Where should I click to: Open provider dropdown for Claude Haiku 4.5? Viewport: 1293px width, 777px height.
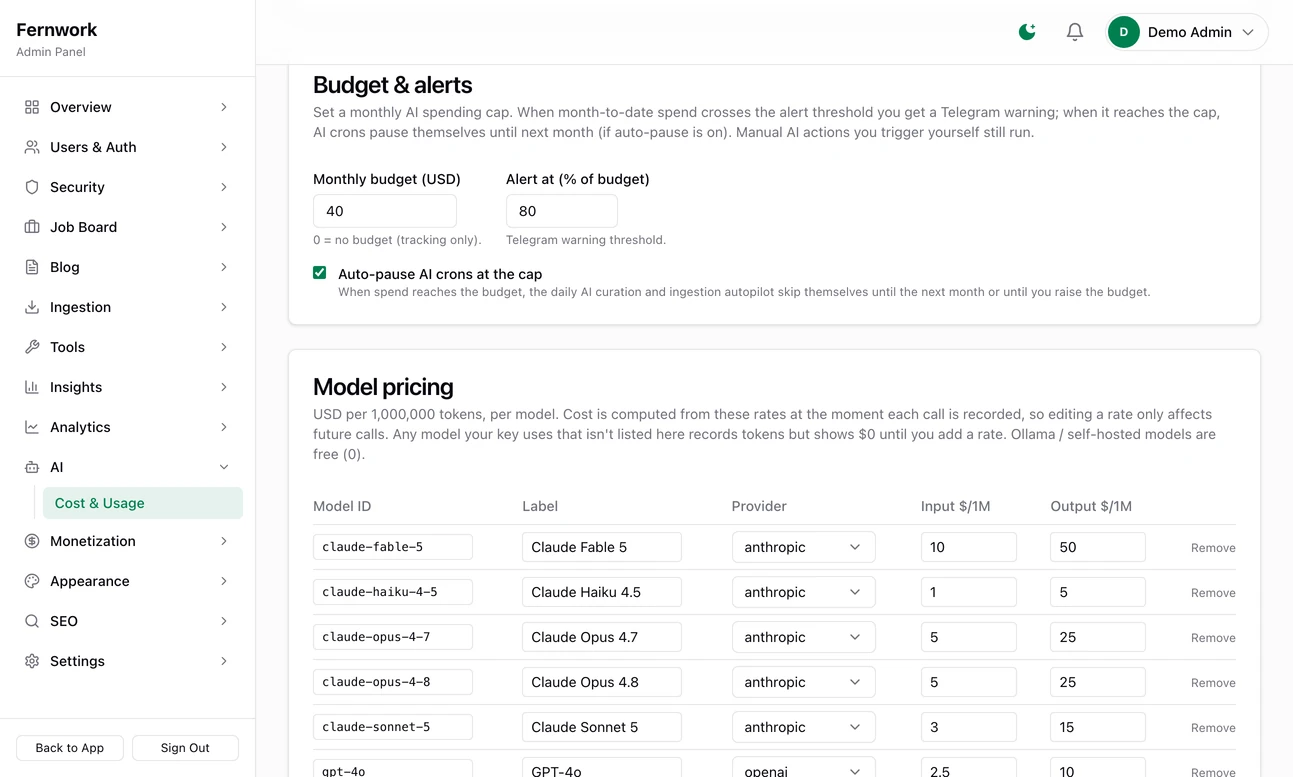click(x=803, y=592)
